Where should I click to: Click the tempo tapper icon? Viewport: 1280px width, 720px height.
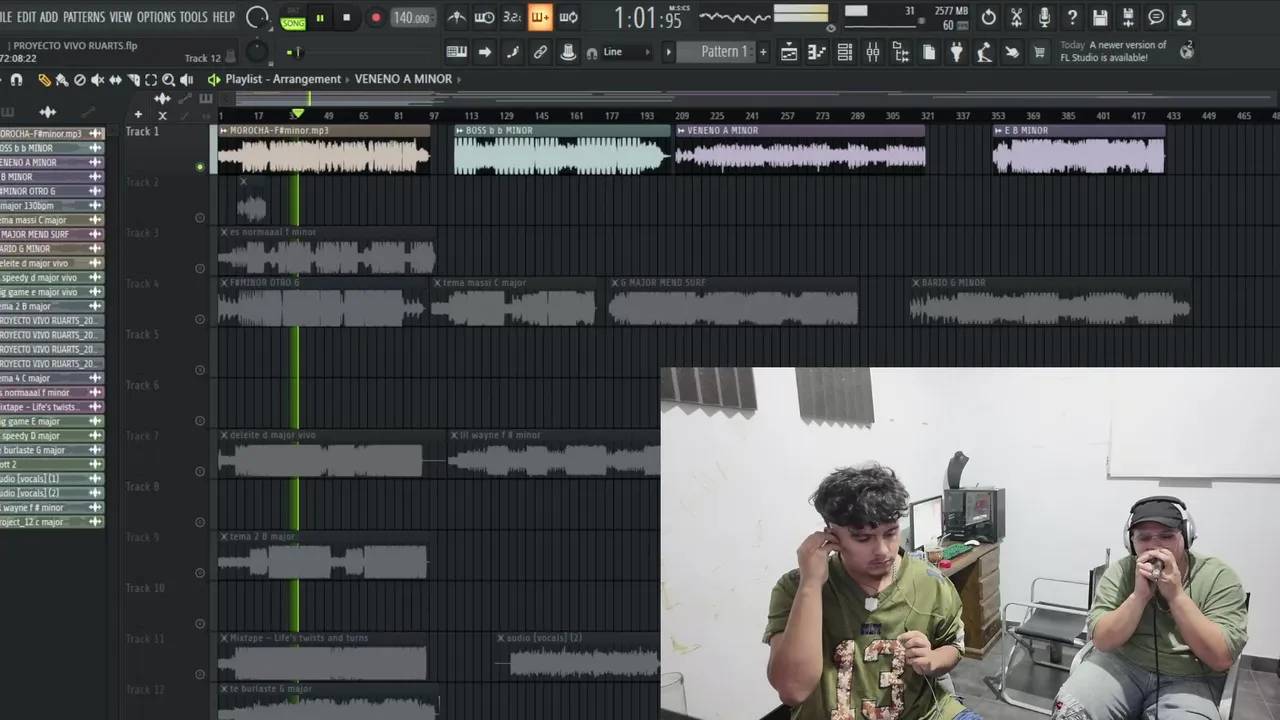(985, 52)
